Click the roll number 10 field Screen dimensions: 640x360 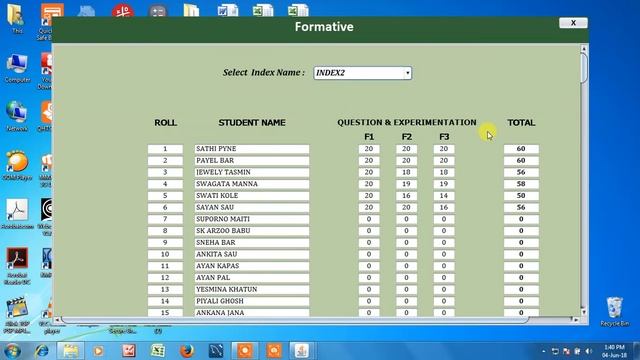[x=165, y=254]
